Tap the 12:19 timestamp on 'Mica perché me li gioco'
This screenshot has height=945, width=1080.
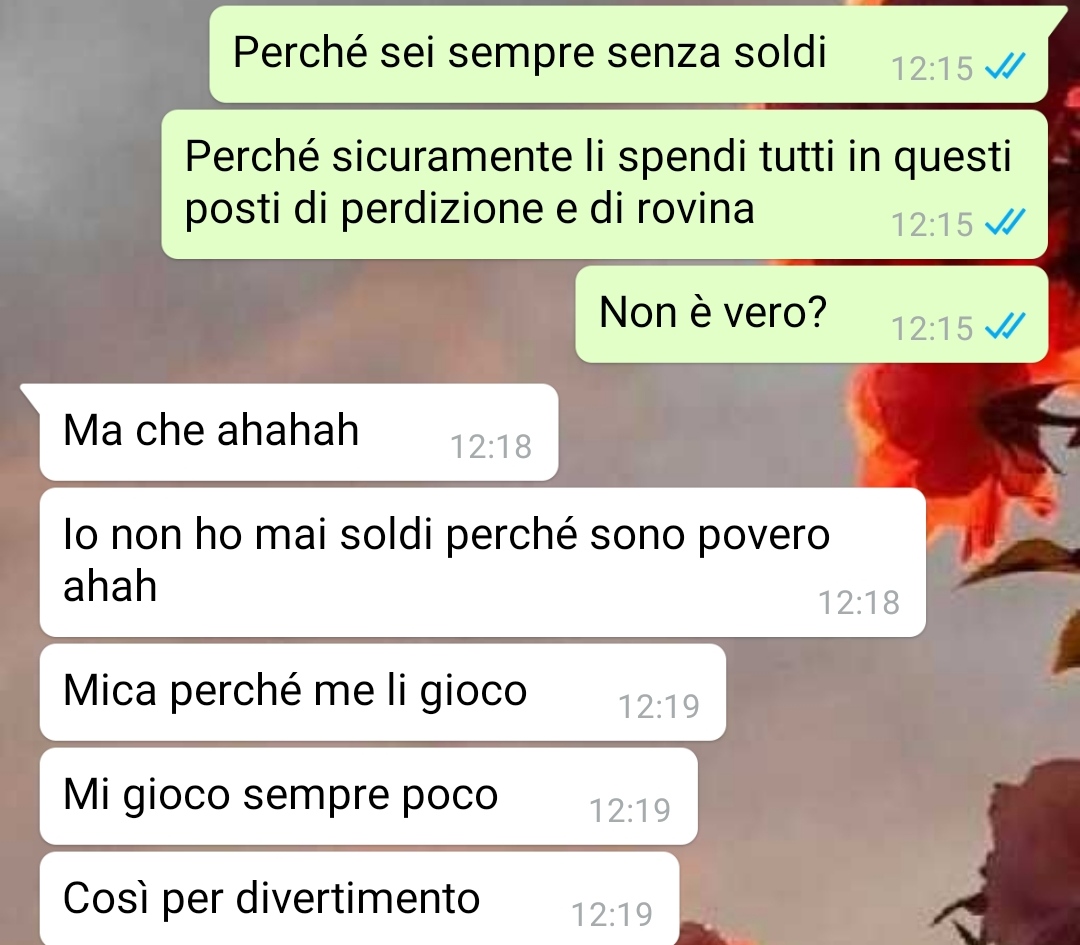click(x=658, y=707)
